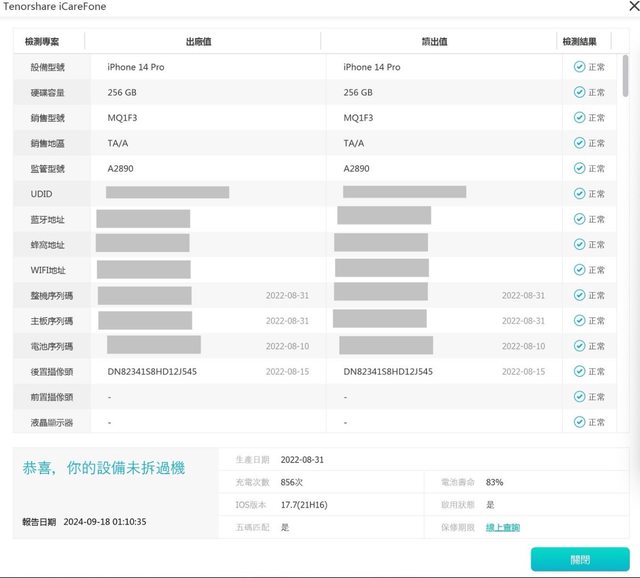Click the 硬碟容量 status checkmark icon
Screen dimensions: 640x578
(579, 92)
